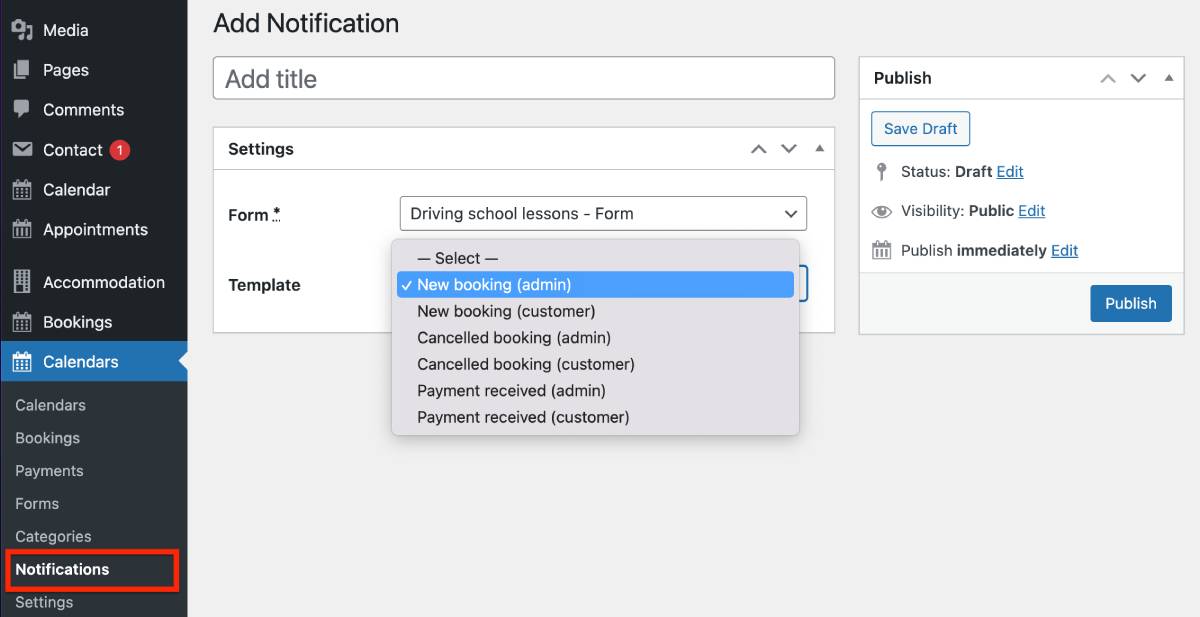Click the Add title input field

pyautogui.click(x=523, y=79)
